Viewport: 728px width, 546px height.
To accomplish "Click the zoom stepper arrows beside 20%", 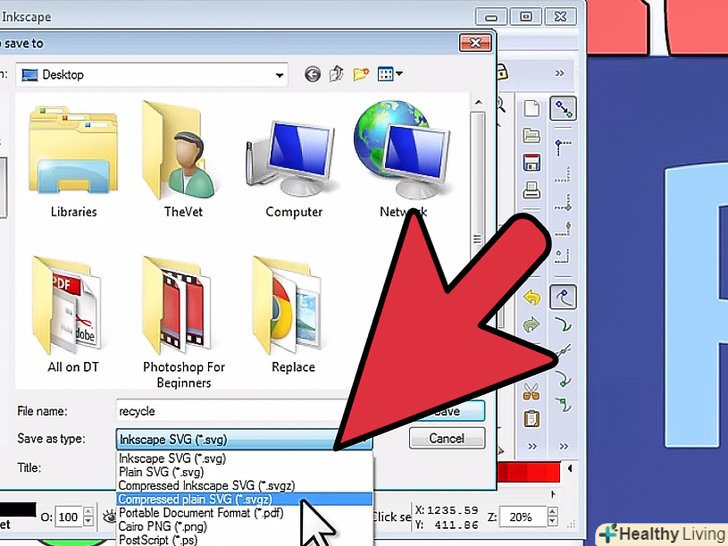I will coord(552,516).
